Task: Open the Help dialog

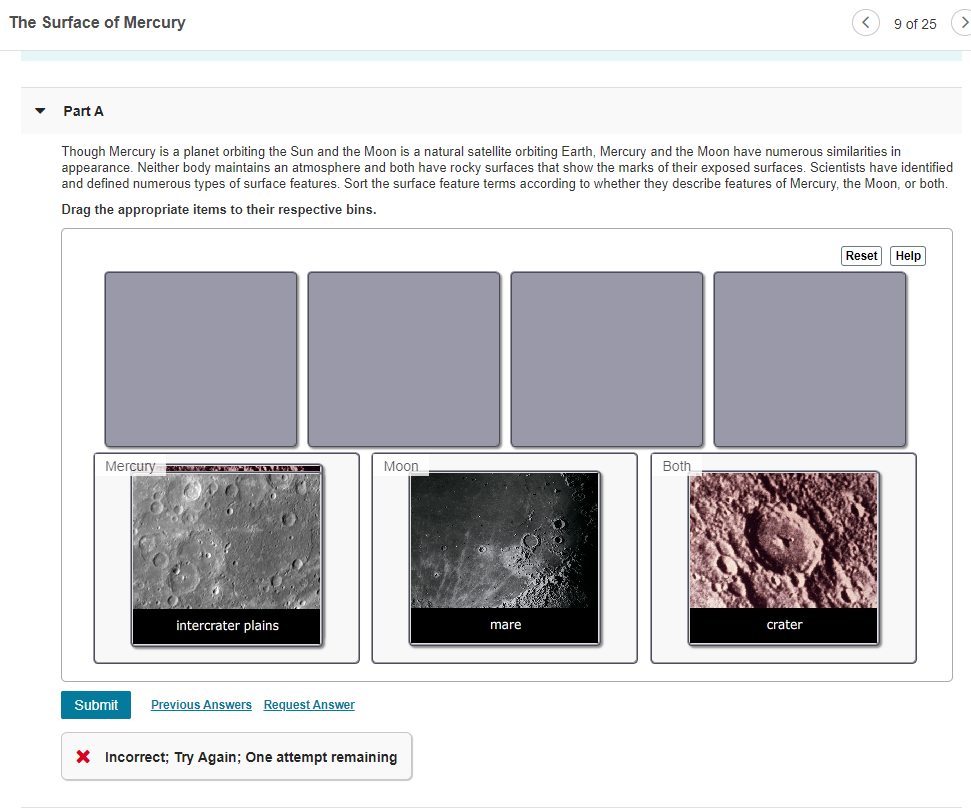Action: (x=907, y=255)
